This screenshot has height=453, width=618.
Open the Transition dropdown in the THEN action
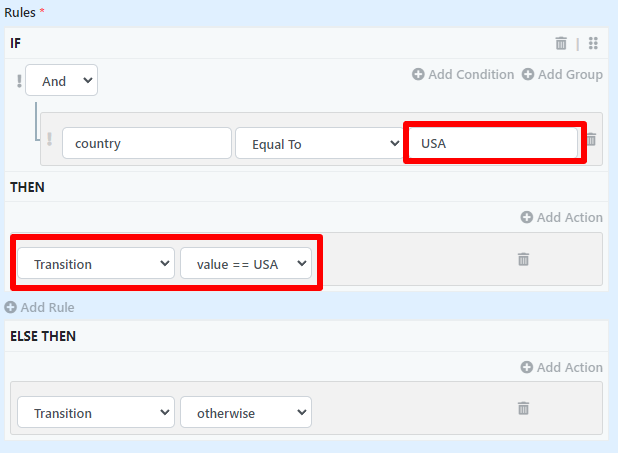[x=96, y=264]
